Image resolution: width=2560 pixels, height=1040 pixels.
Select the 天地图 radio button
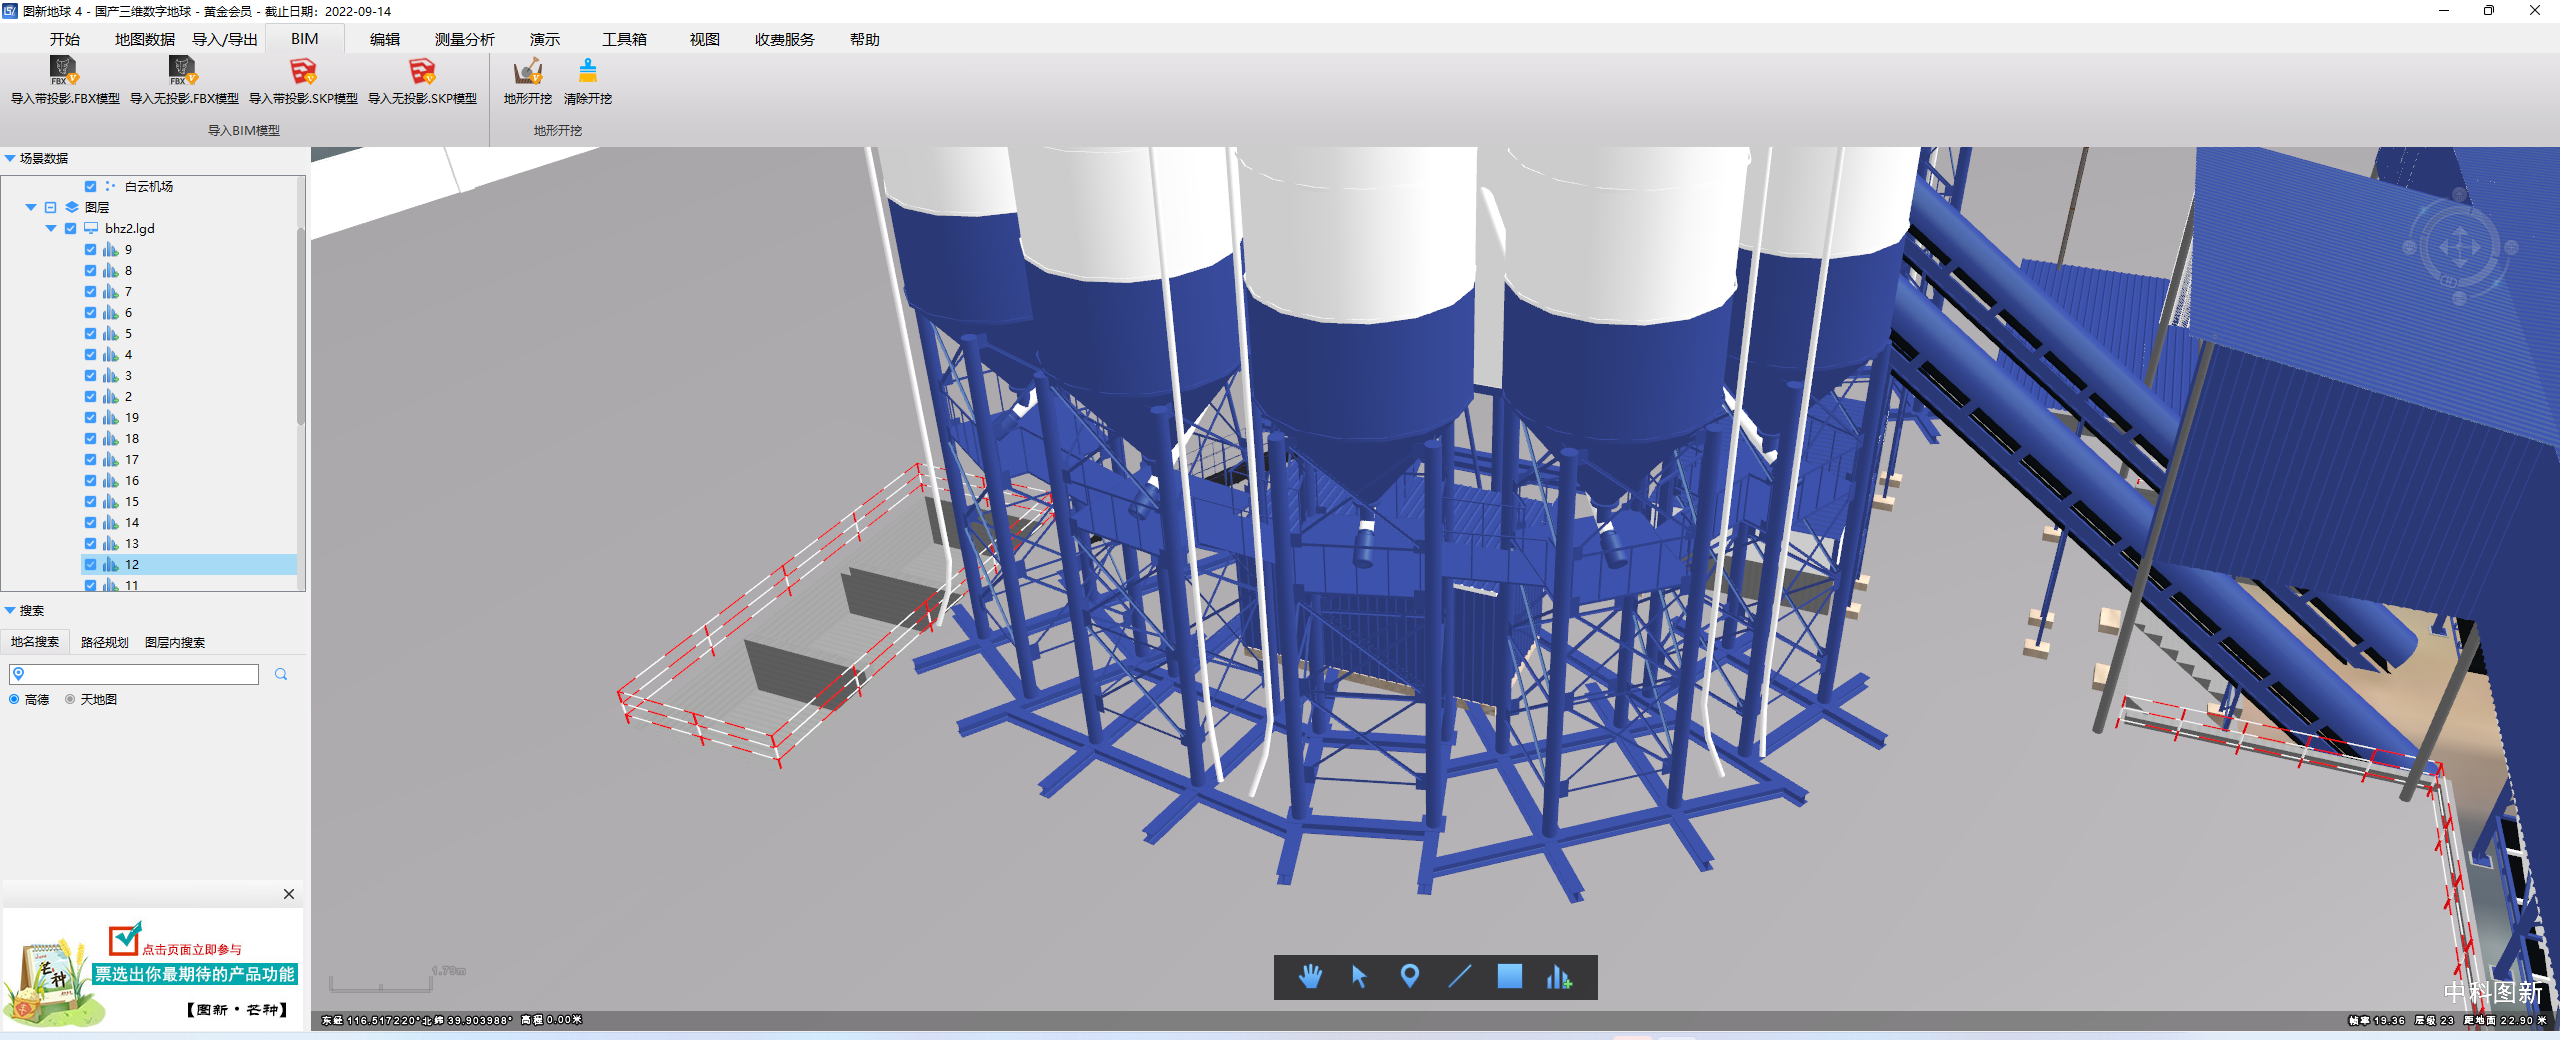point(70,700)
